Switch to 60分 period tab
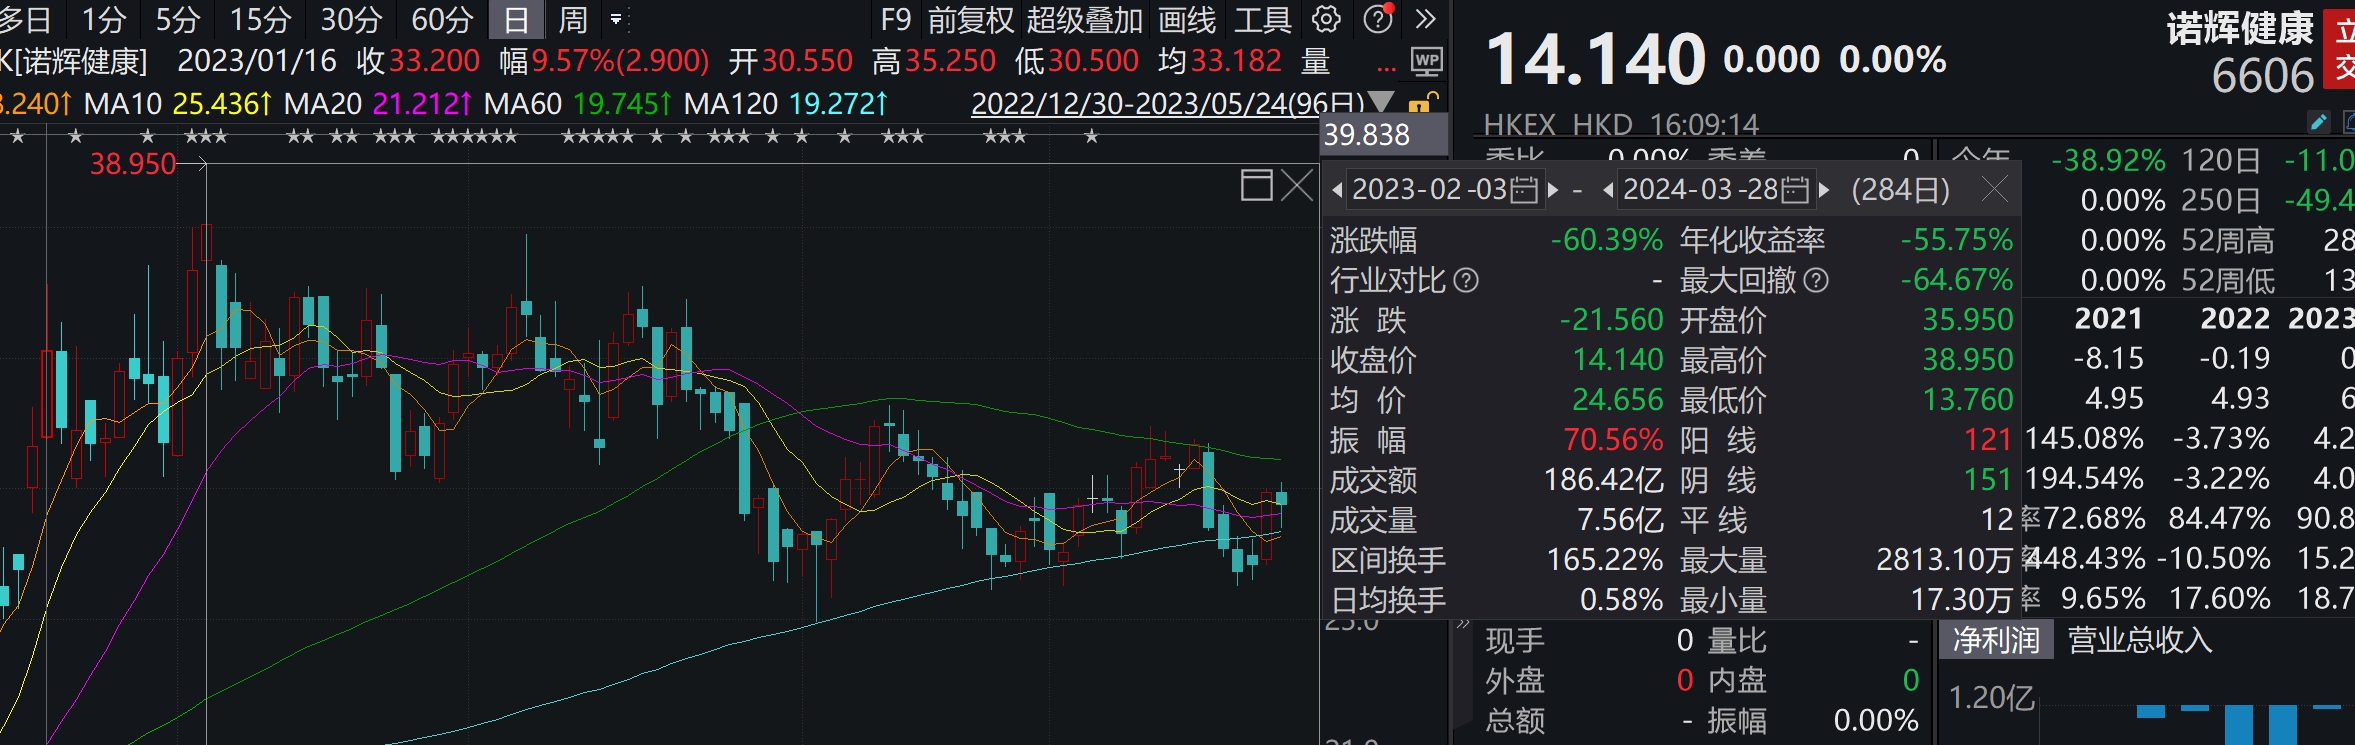Screen dimensions: 2355x745 (x=442, y=19)
